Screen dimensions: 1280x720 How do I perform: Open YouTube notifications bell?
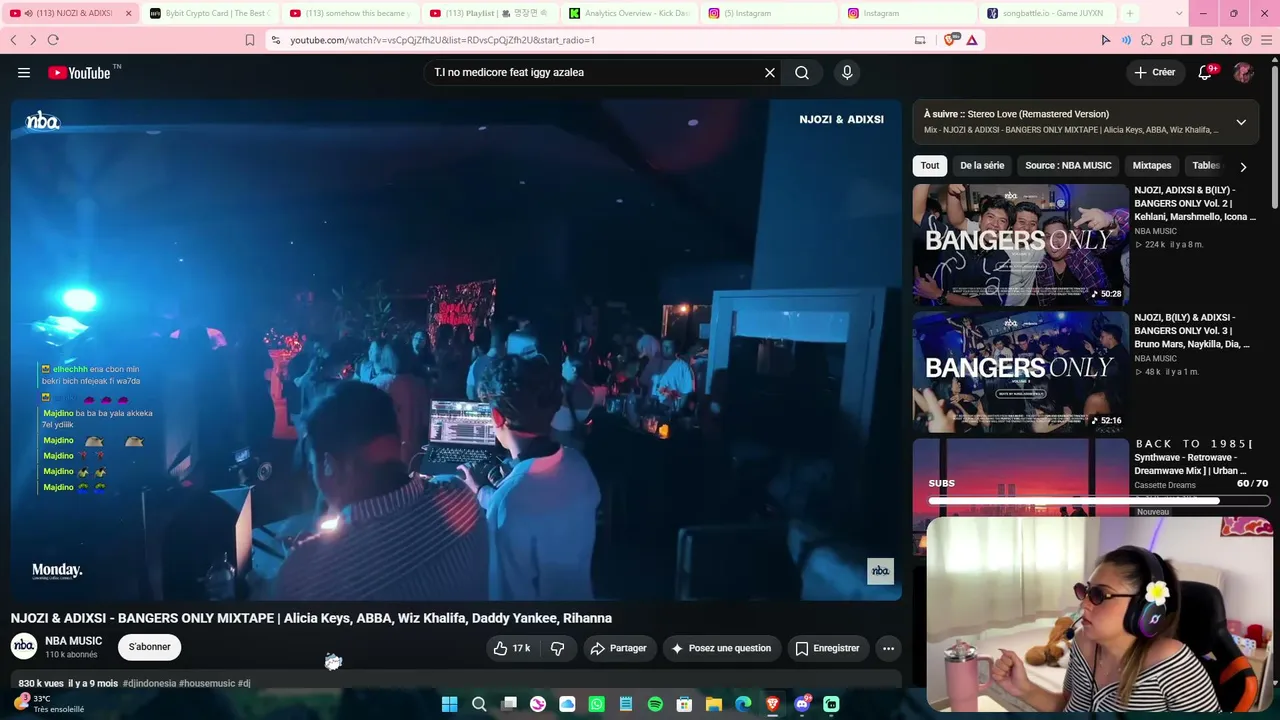[1205, 73]
